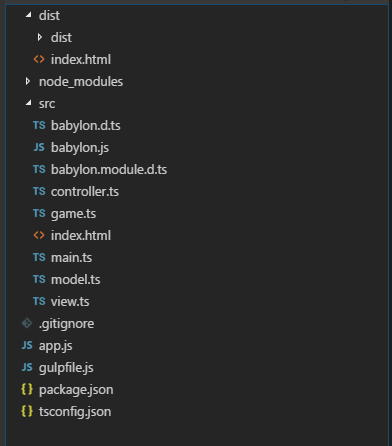The width and height of the screenshot is (392, 446).
Task: Collapse the src folder arrow
Action: (29, 103)
